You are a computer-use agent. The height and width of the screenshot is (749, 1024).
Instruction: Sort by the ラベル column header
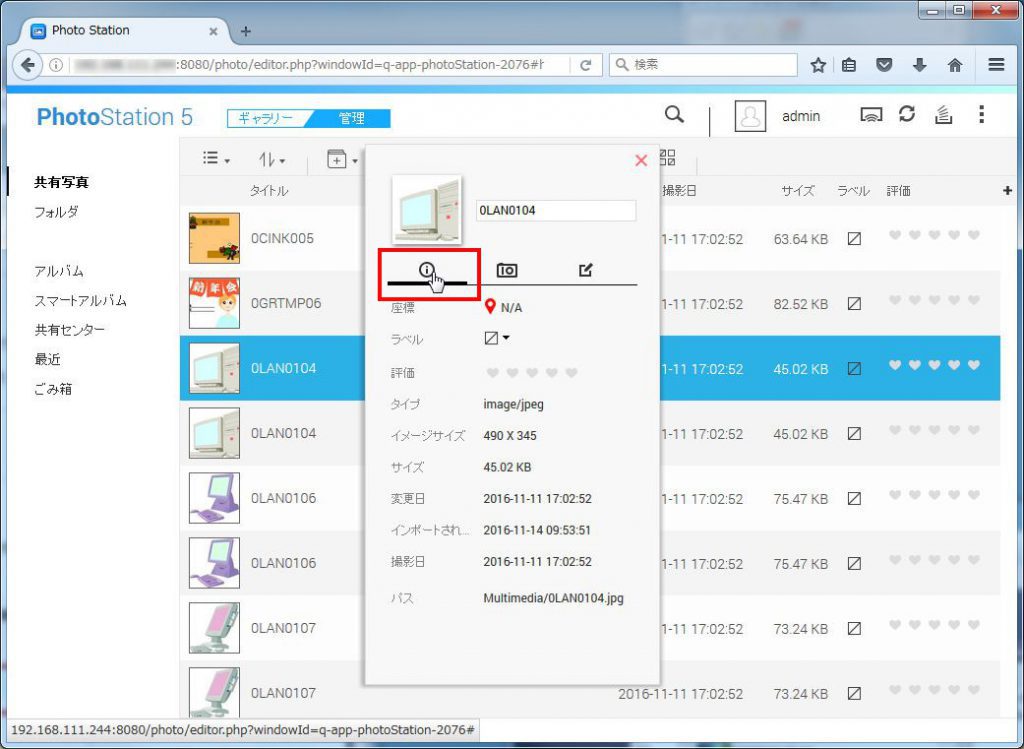tap(854, 191)
